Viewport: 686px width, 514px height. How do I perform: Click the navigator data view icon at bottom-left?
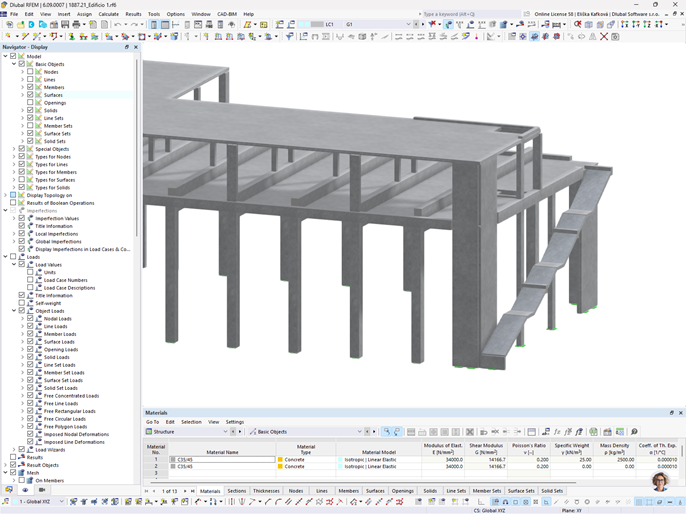pyautogui.click(x=9, y=490)
